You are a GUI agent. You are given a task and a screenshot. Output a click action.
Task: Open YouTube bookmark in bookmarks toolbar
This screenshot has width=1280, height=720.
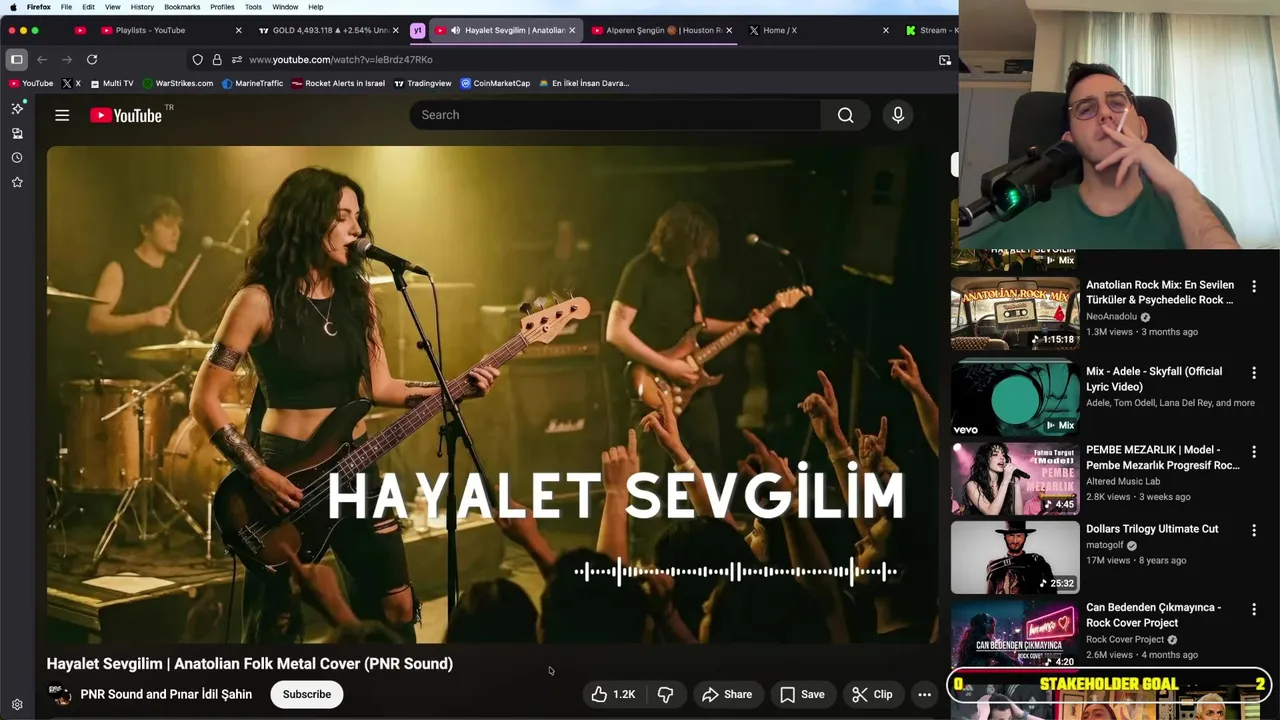click(31, 83)
